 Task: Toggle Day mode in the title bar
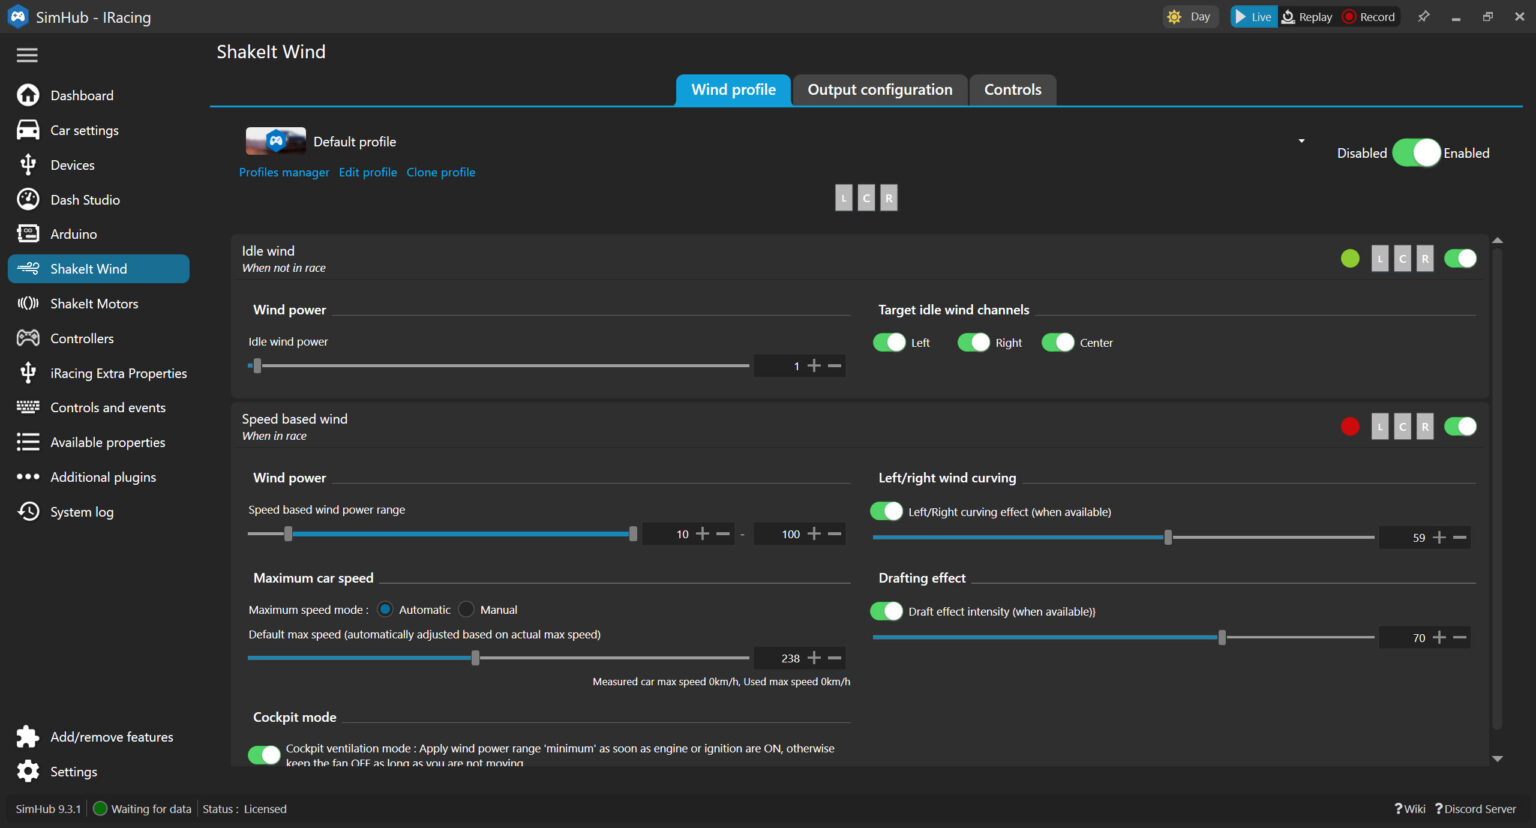[1190, 16]
